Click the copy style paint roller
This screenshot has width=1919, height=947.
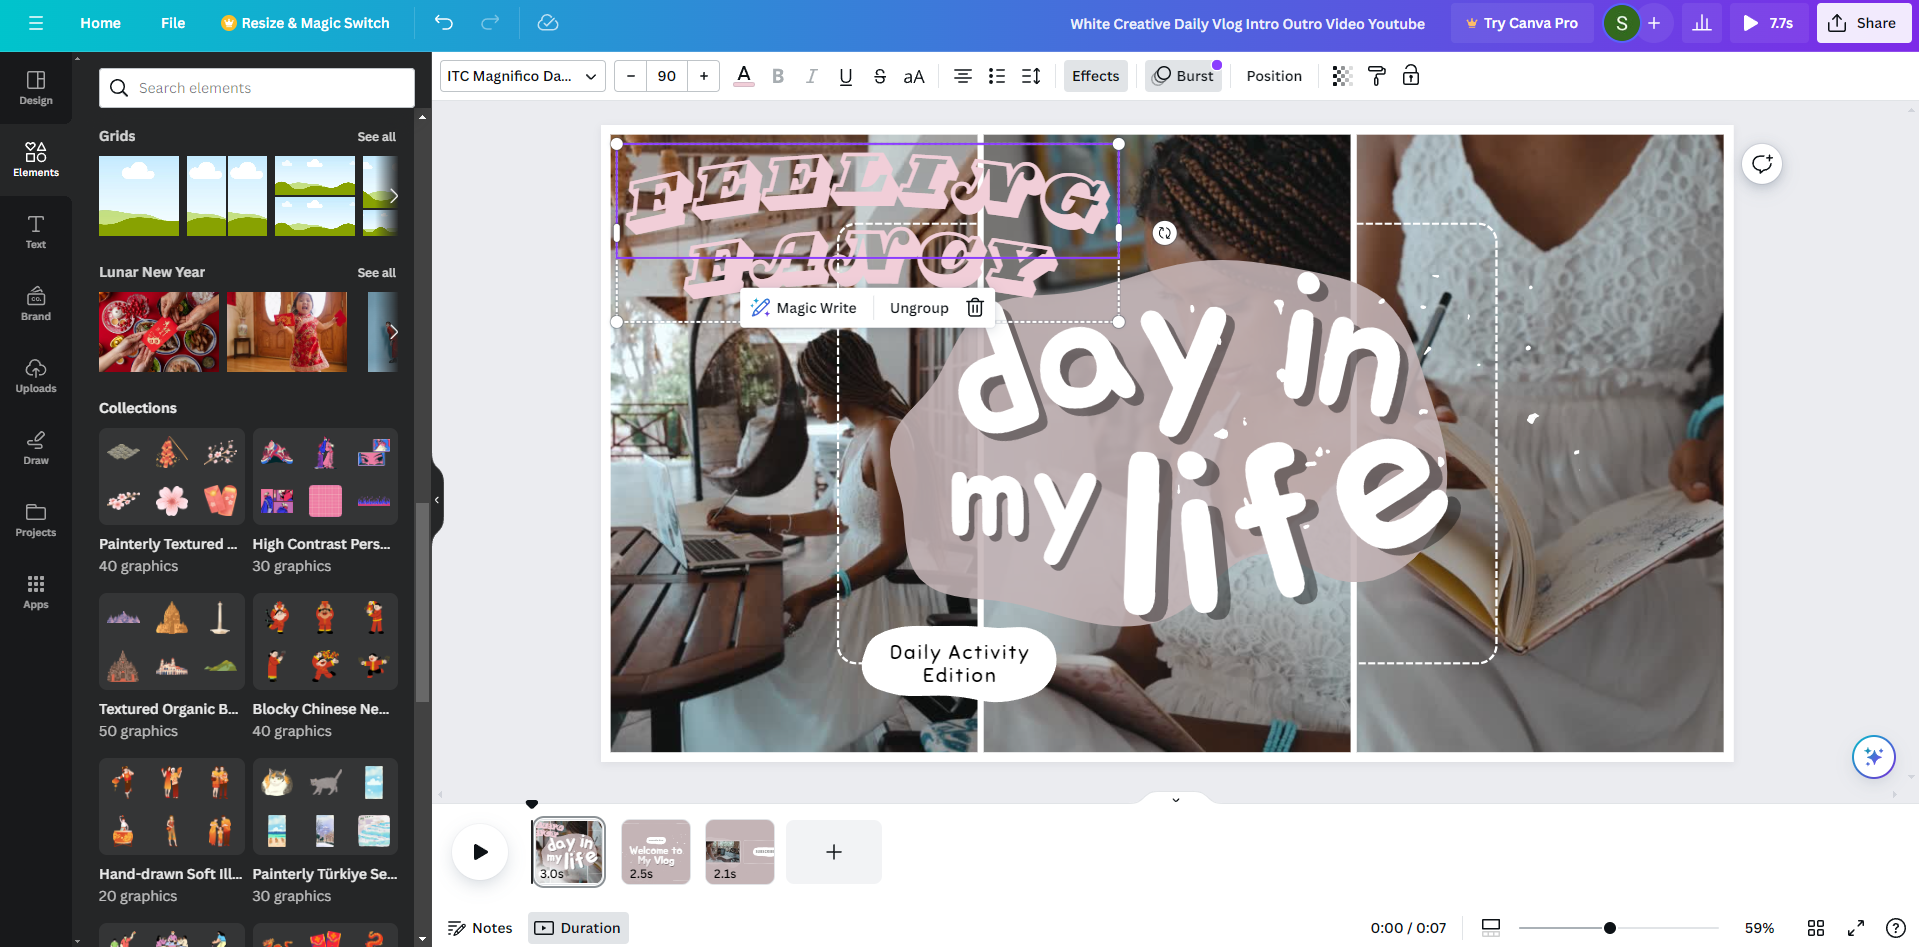[x=1377, y=76]
